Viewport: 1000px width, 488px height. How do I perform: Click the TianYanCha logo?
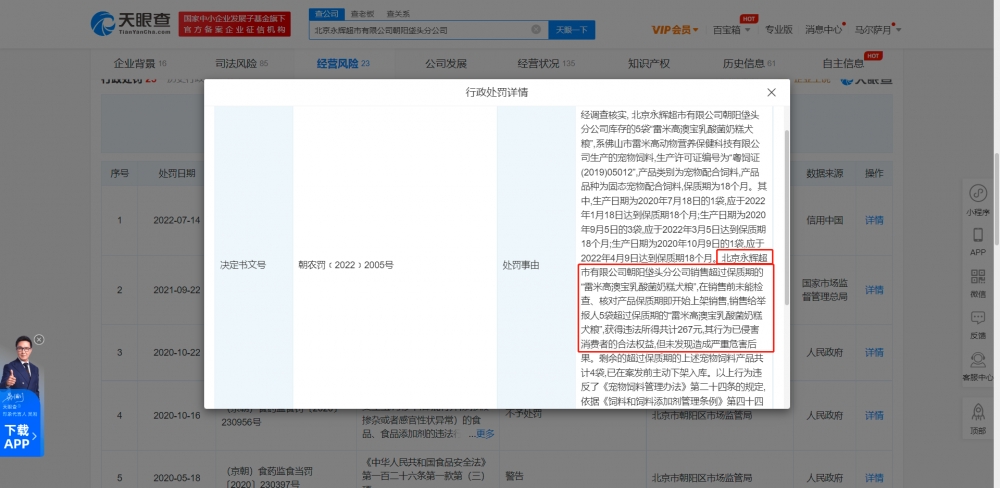131,24
